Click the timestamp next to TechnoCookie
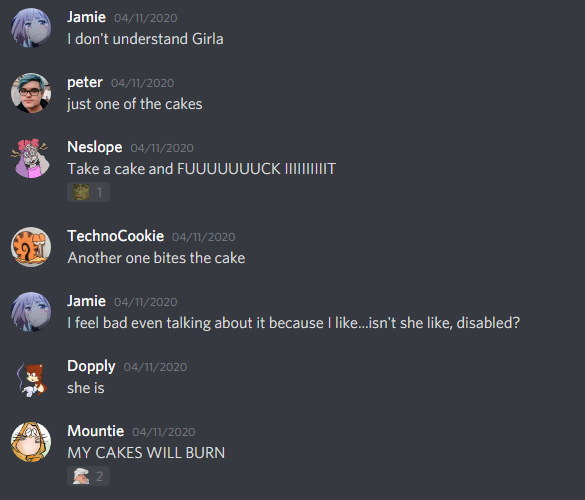Image resolution: width=585 pixels, height=500 pixels. point(204,237)
